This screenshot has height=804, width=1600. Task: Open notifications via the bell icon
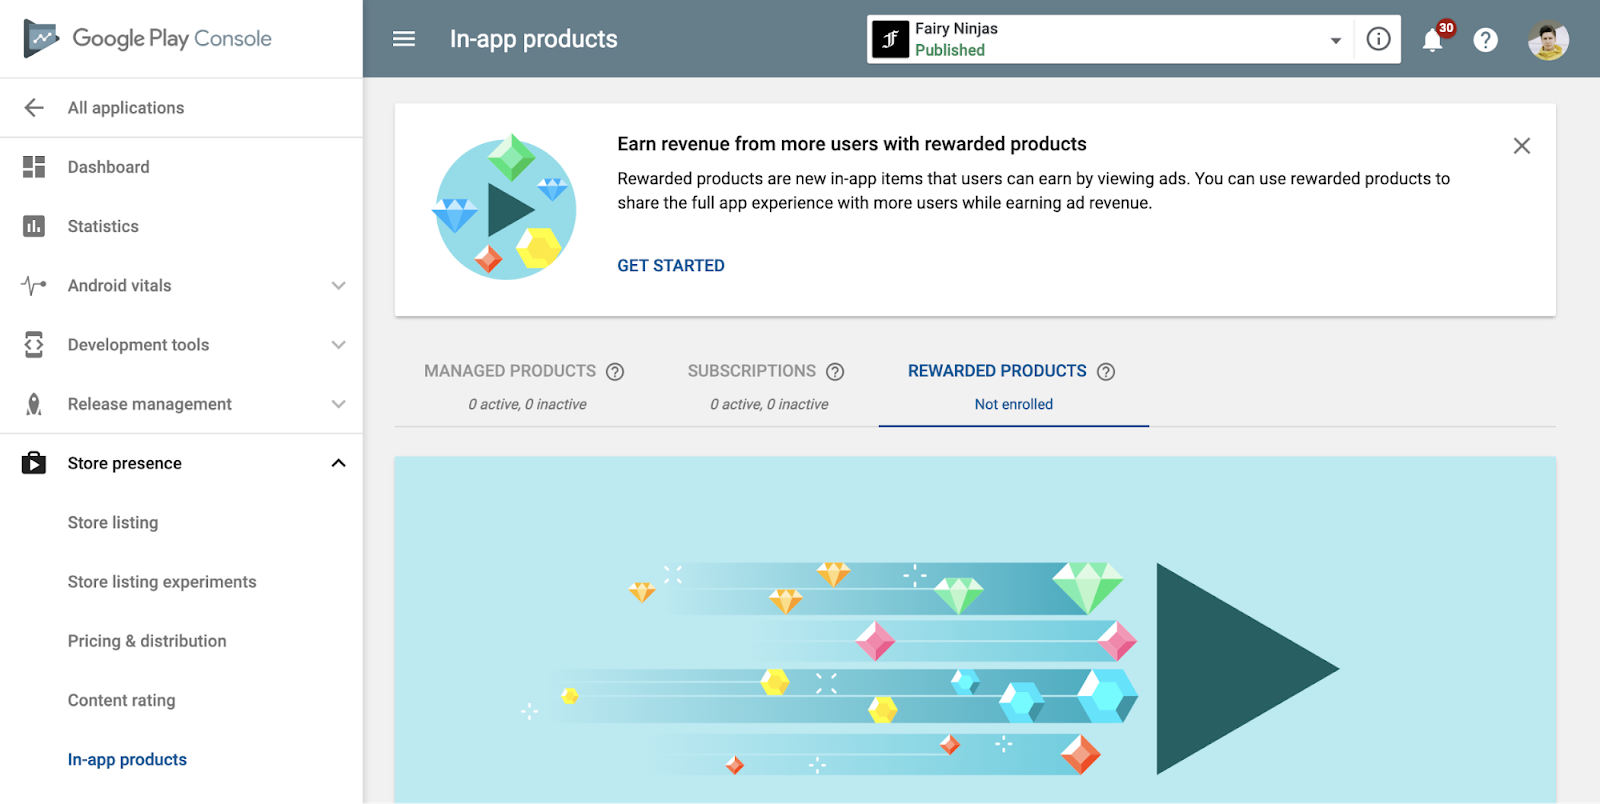click(x=1434, y=39)
